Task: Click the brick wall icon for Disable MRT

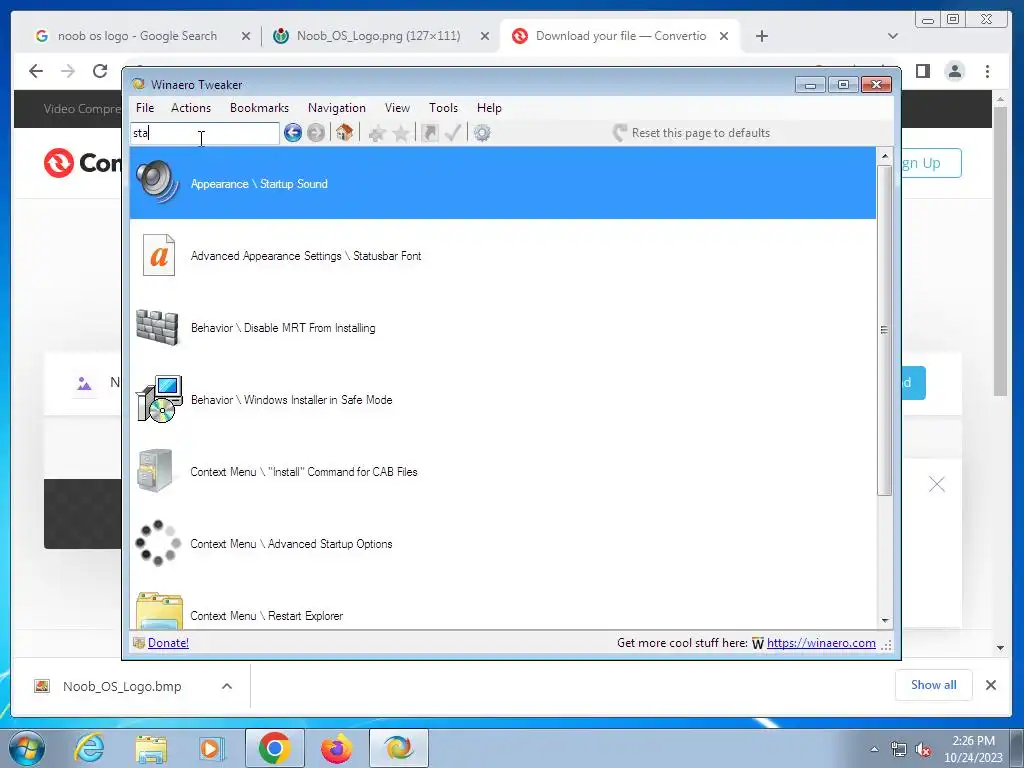Action: coord(157,327)
